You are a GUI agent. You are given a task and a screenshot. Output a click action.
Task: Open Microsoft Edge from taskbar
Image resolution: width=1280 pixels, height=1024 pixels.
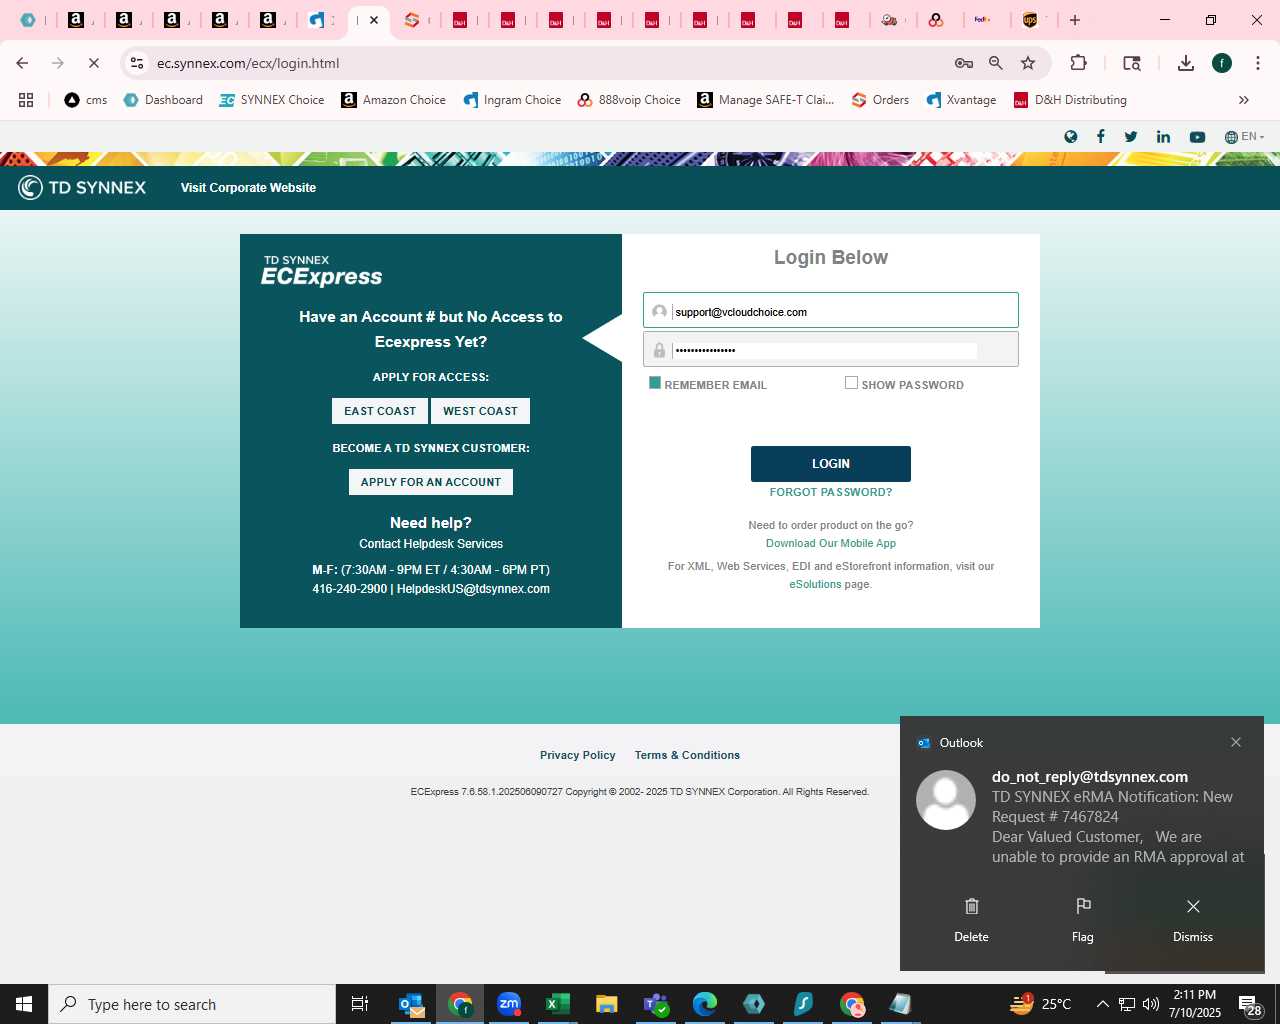[705, 1004]
